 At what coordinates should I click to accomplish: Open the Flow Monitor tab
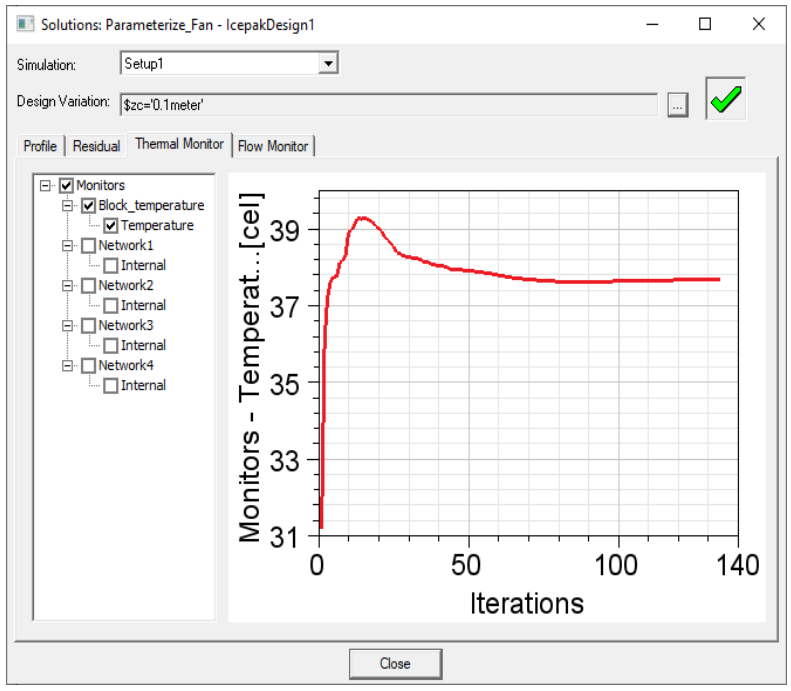(x=273, y=146)
